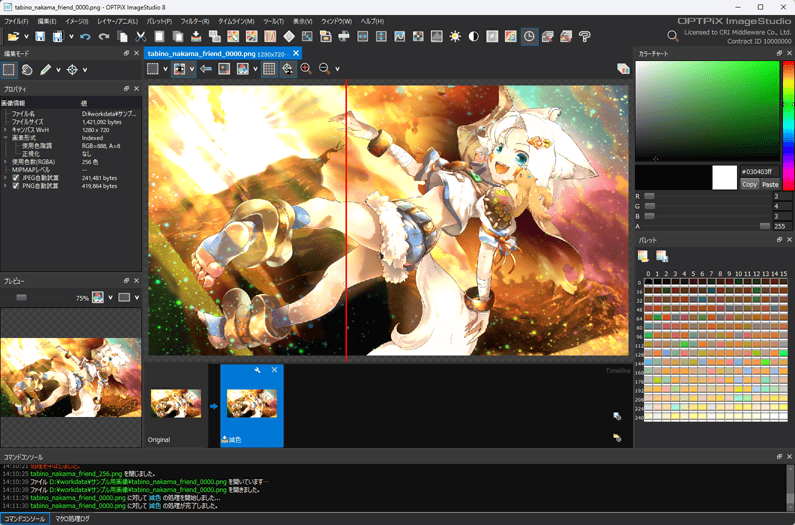
Task: Click the first palette icon in パレット panel
Action: [643, 256]
